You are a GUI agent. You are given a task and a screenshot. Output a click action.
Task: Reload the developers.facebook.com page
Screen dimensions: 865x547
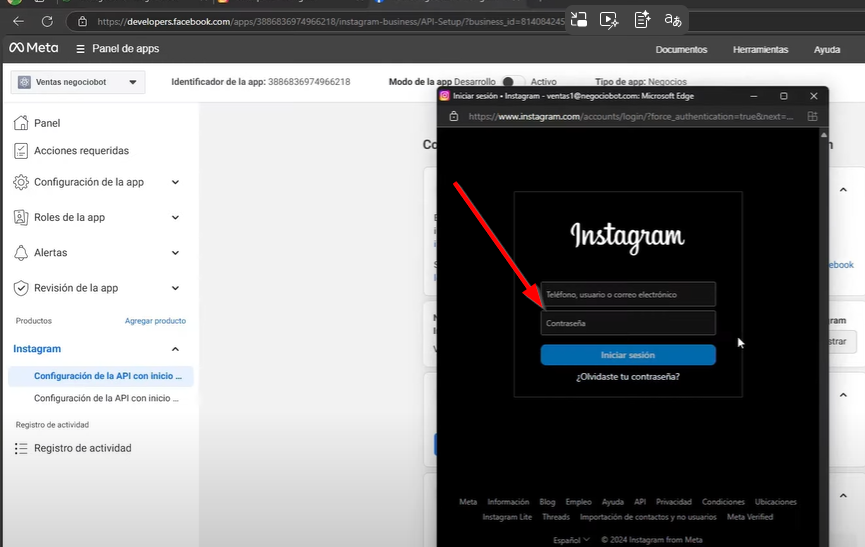pyautogui.click(x=47, y=22)
